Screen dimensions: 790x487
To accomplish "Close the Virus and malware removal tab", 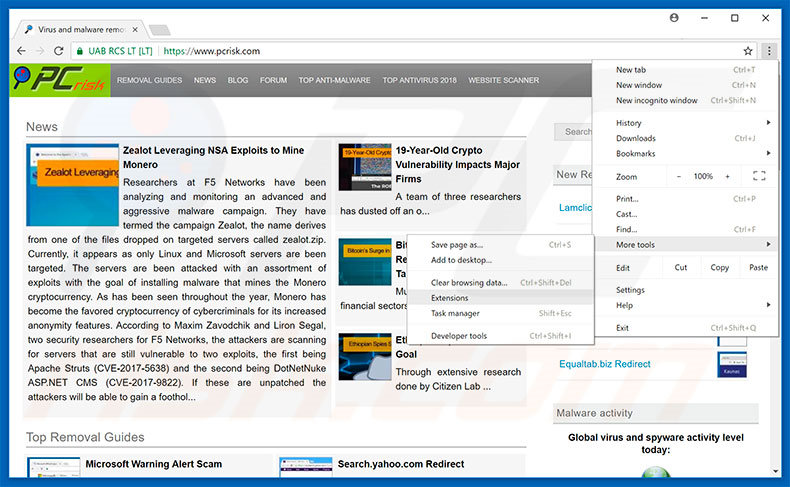I will (x=135, y=30).
